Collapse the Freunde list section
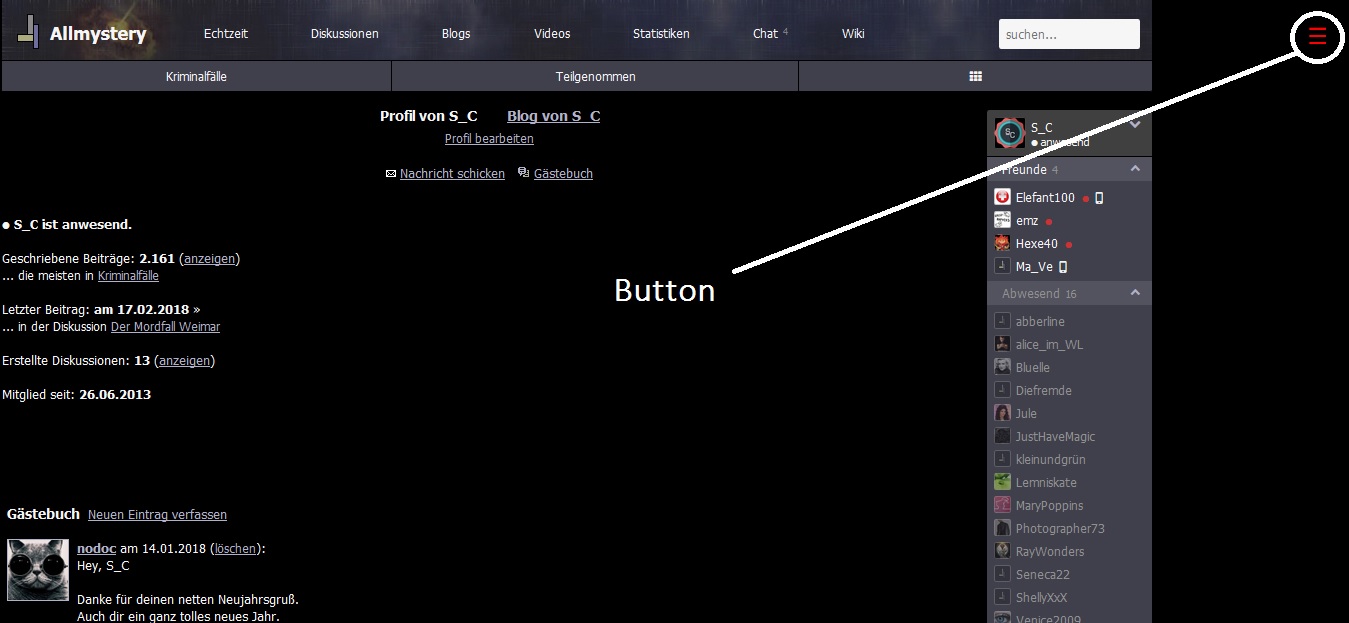The width and height of the screenshot is (1349, 623). pyautogui.click(x=1135, y=169)
